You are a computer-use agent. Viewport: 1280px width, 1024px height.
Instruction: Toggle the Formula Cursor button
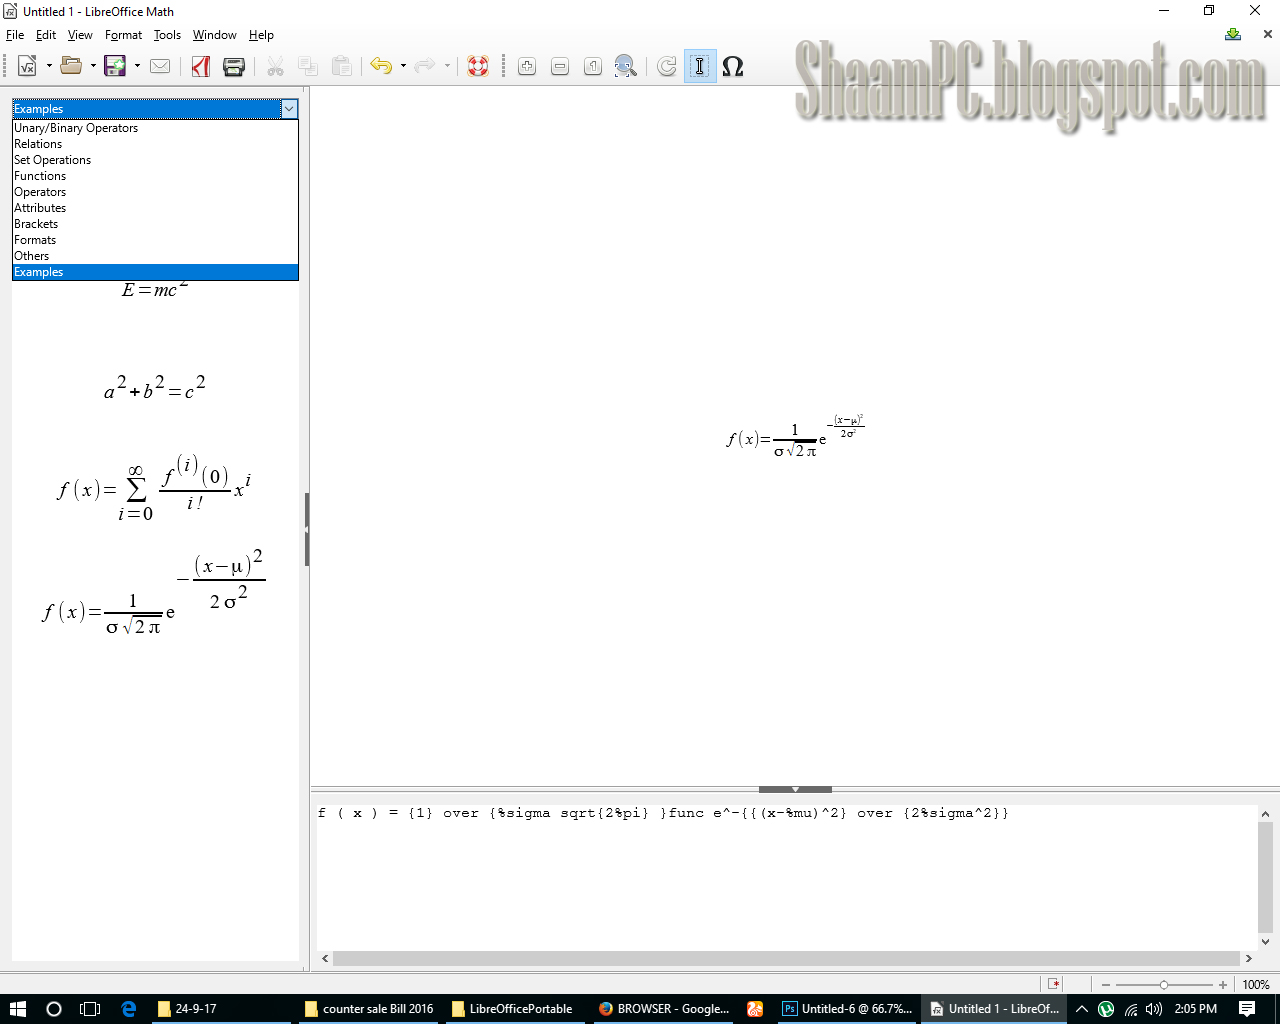click(700, 66)
